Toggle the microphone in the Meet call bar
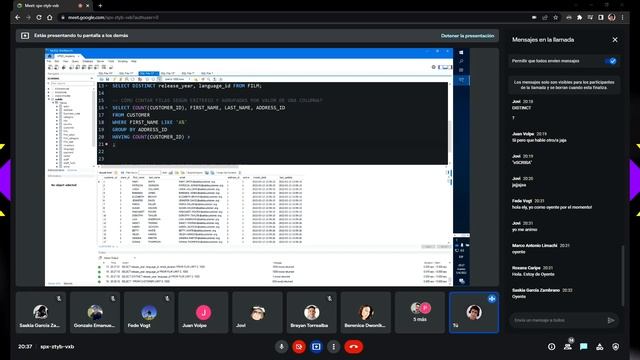640x360 pixels. (281, 347)
